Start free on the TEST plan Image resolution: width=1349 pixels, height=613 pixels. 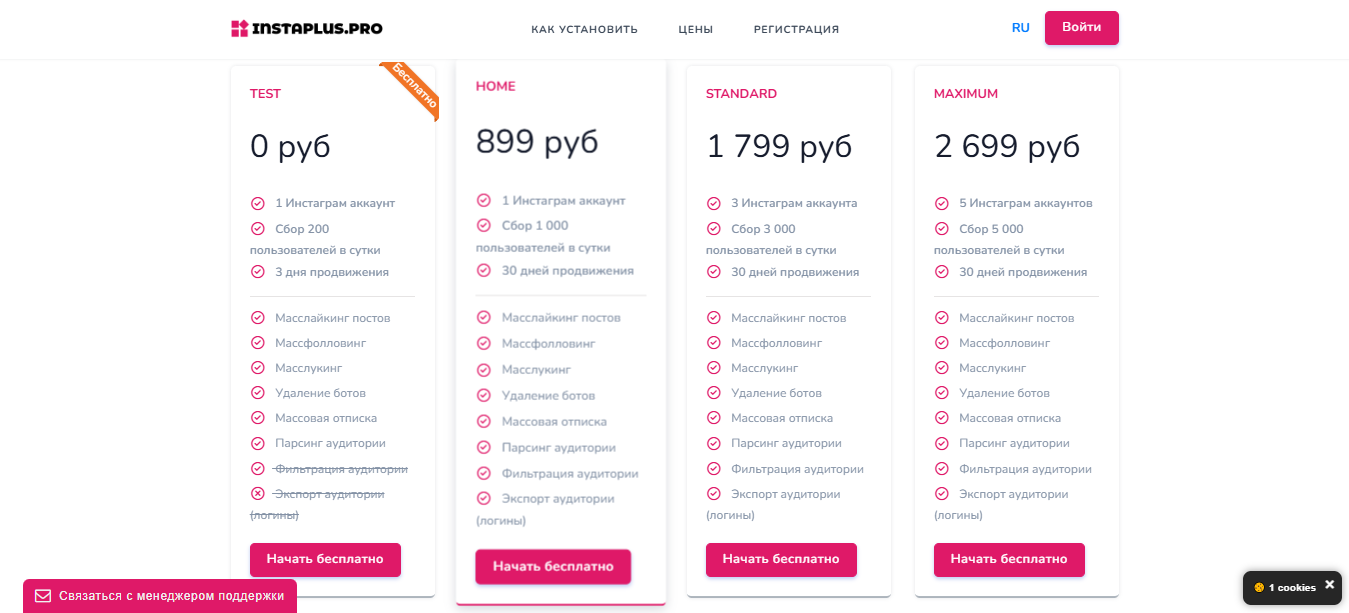325,560
